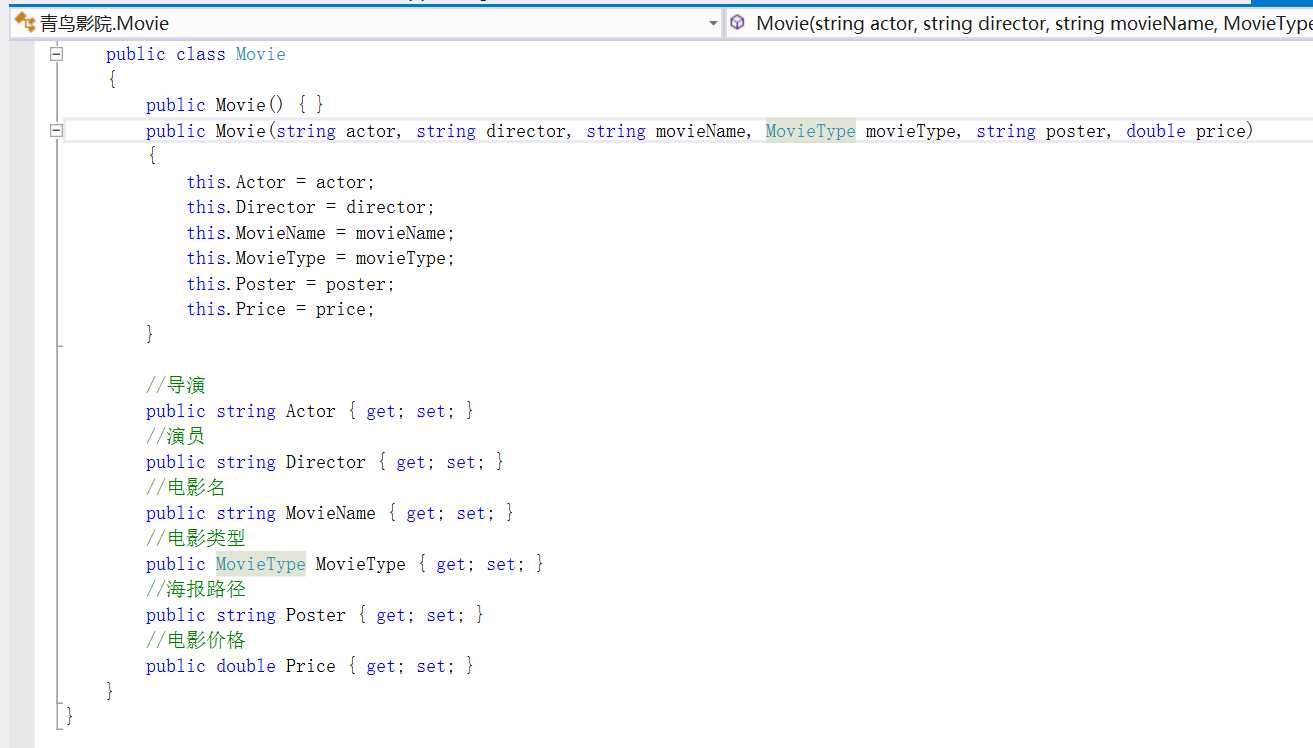This screenshot has width=1313, height=748.
Task: Click the class icon beside 青鸟影院.Movie
Action: (24, 22)
